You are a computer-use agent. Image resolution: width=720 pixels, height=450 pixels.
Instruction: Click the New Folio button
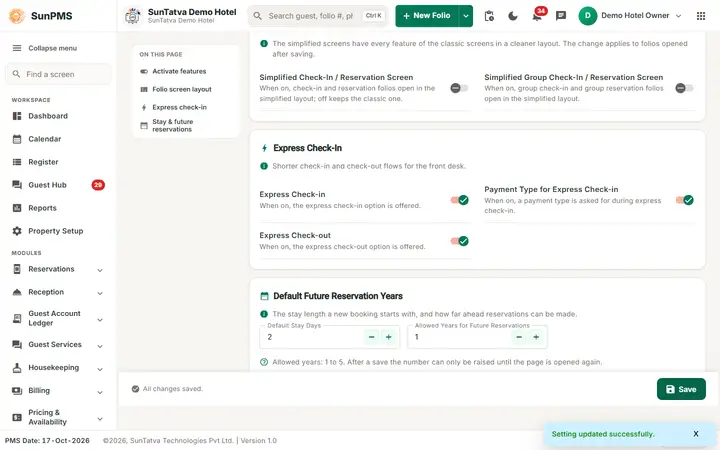[427, 16]
